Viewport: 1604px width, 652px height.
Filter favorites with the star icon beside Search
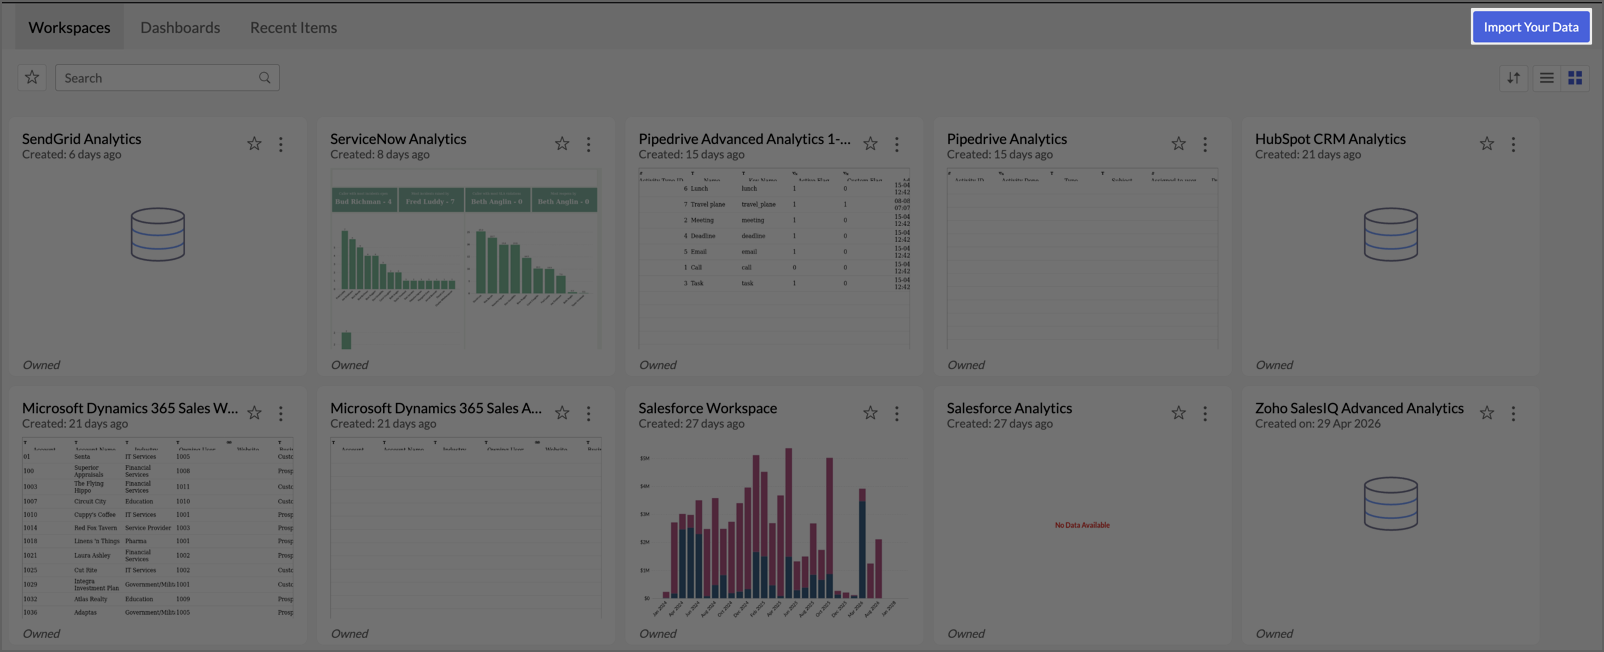(32, 78)
